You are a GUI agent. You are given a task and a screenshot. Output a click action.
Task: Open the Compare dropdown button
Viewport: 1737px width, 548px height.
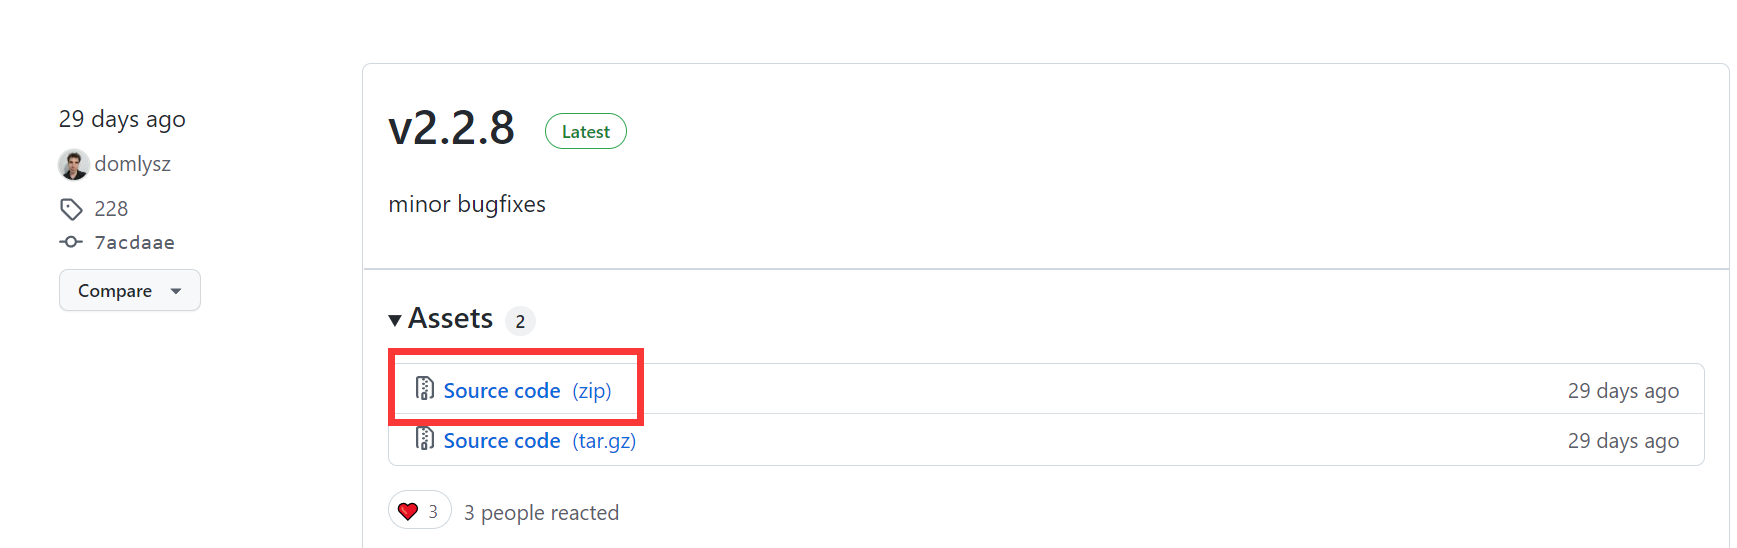[130, 290]
